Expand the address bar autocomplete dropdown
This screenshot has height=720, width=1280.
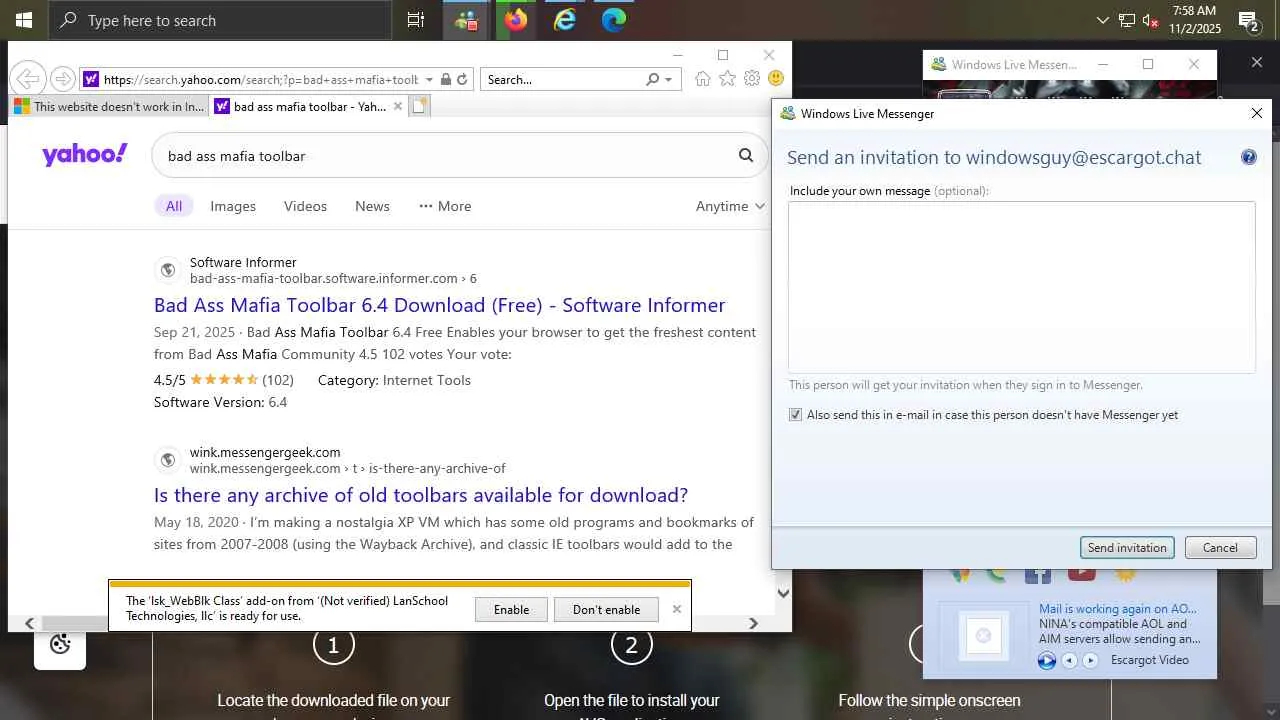coord(429,79)
